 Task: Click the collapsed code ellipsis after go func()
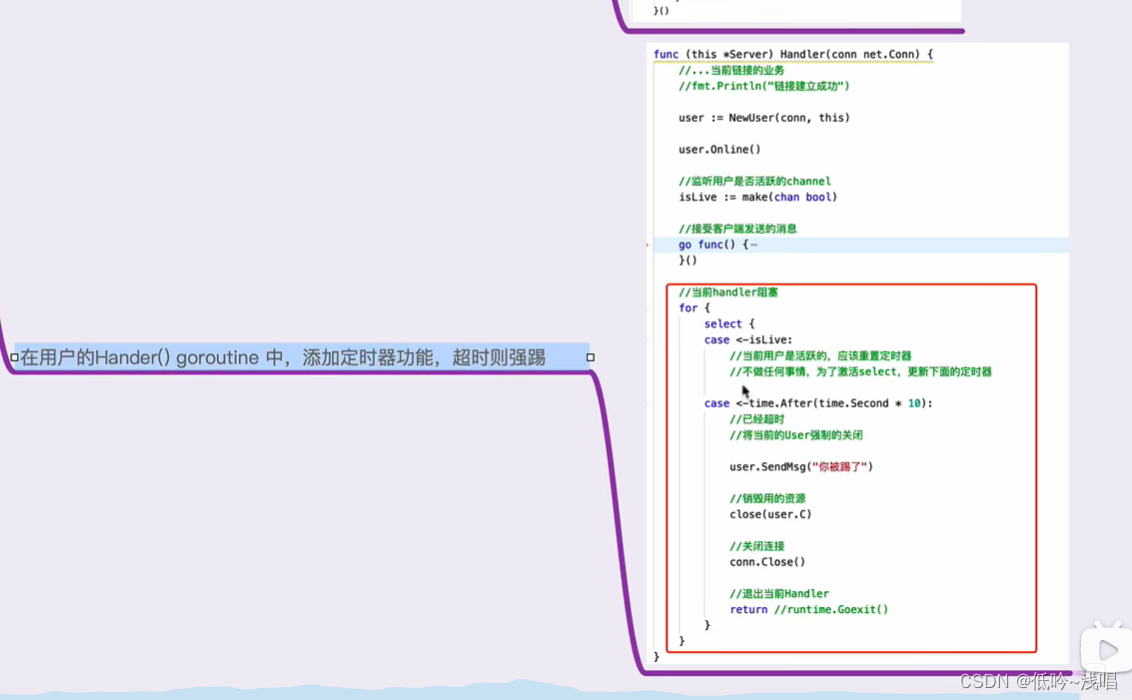pyautogui.click(x=754, y=245)
